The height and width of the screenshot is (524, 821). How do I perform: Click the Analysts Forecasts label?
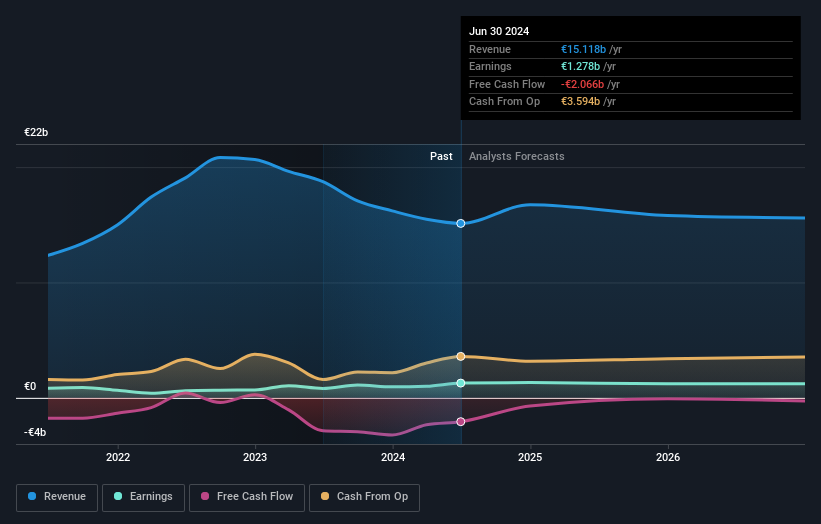click(x=516, y=157)
